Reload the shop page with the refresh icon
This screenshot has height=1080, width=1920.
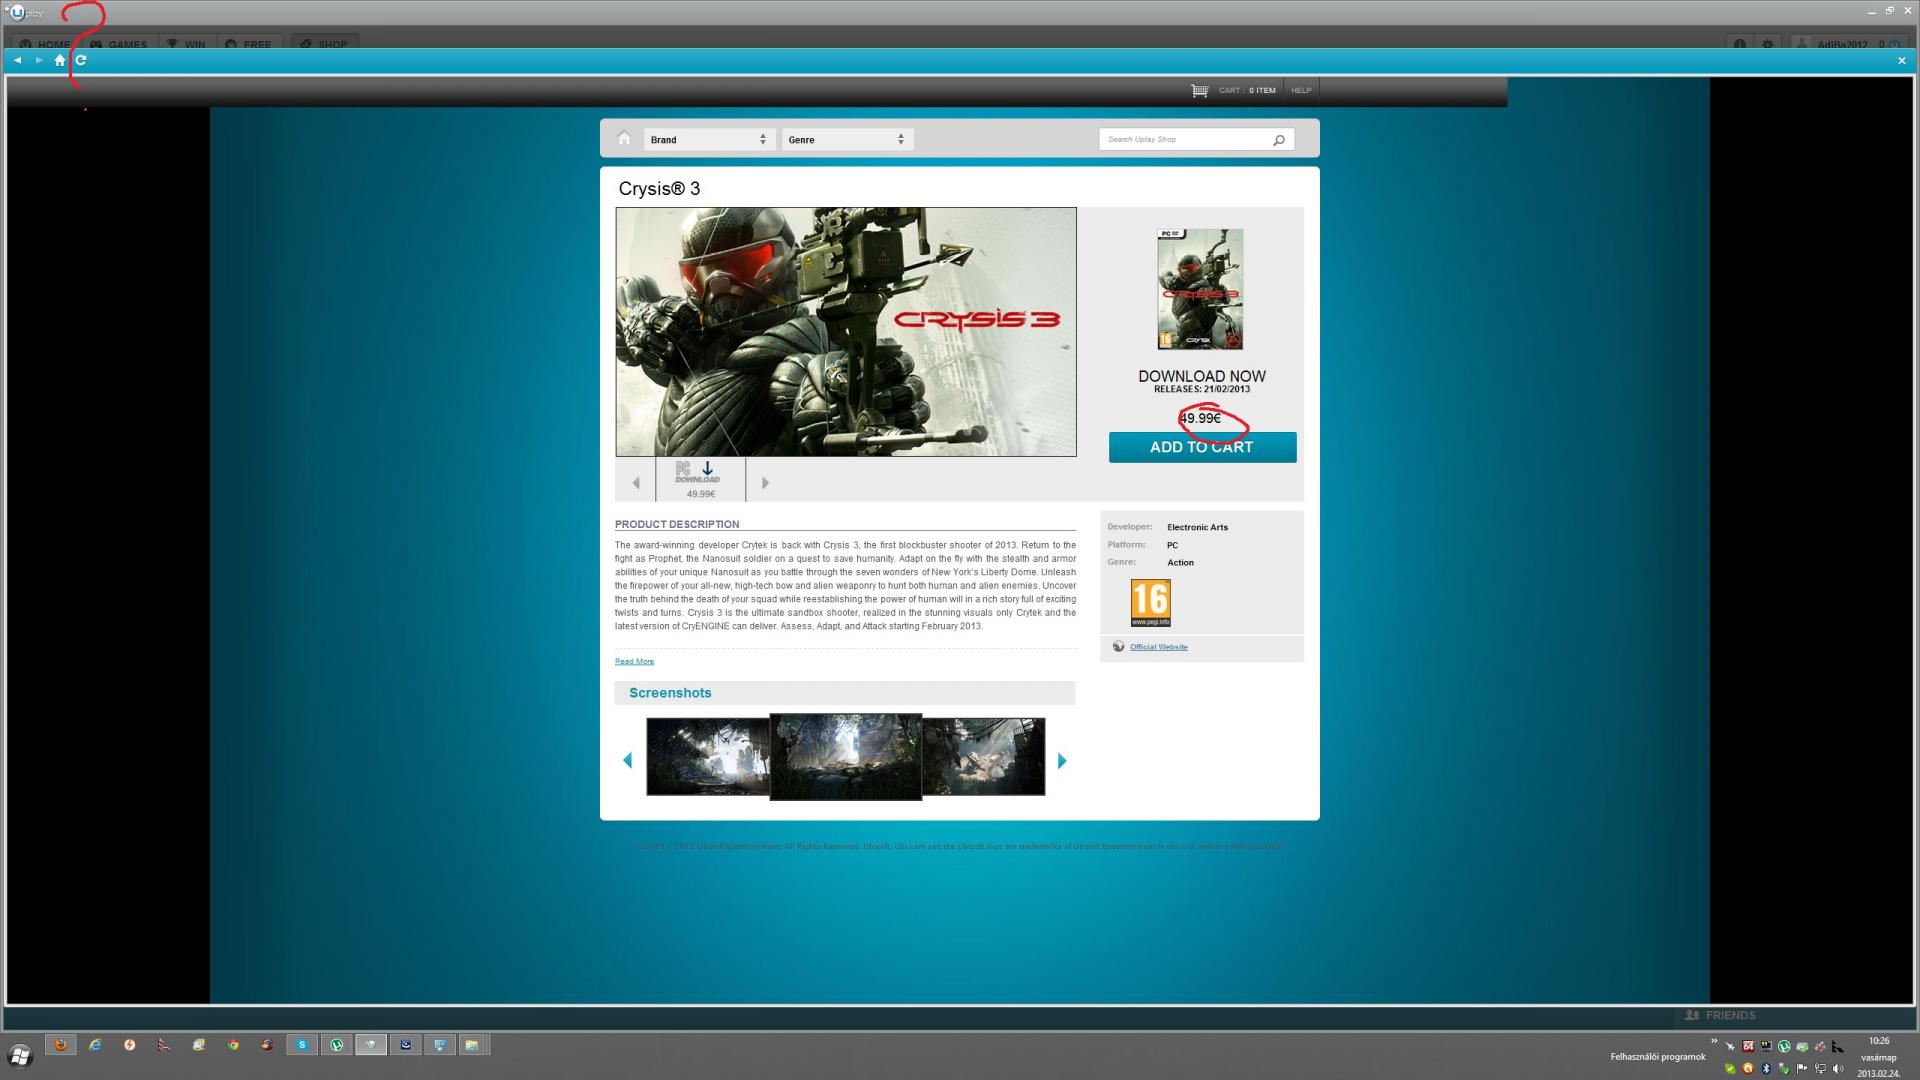[81, 60]
